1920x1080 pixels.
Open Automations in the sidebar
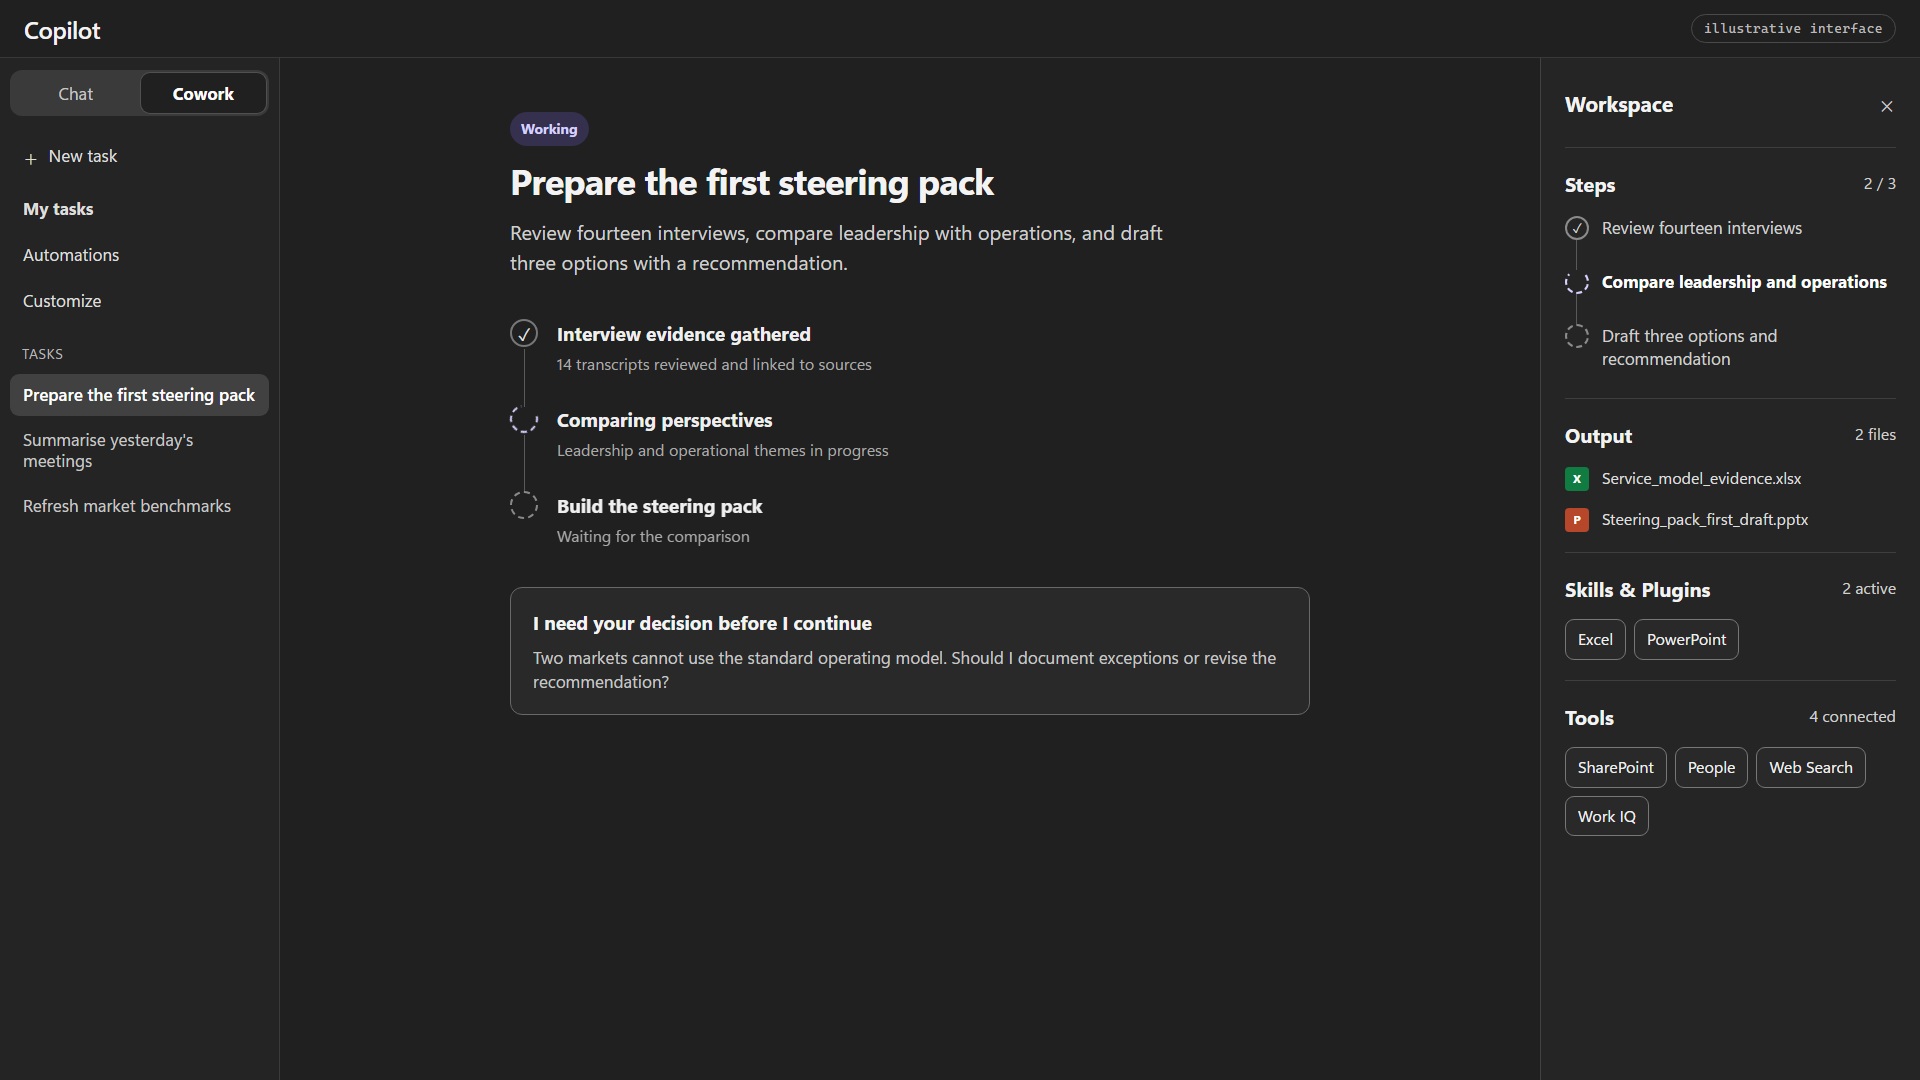click(x=71, y=255)
